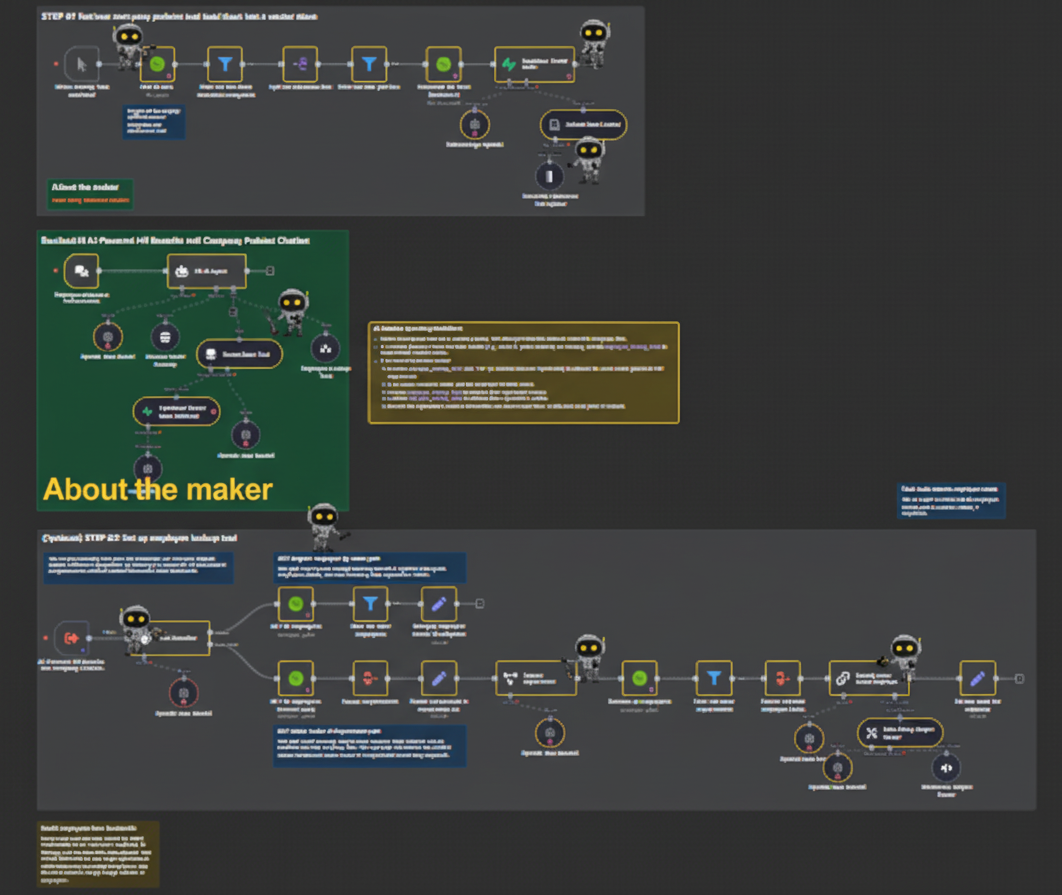Select the large yellow instructions sticky note

[x=523, y=372]
